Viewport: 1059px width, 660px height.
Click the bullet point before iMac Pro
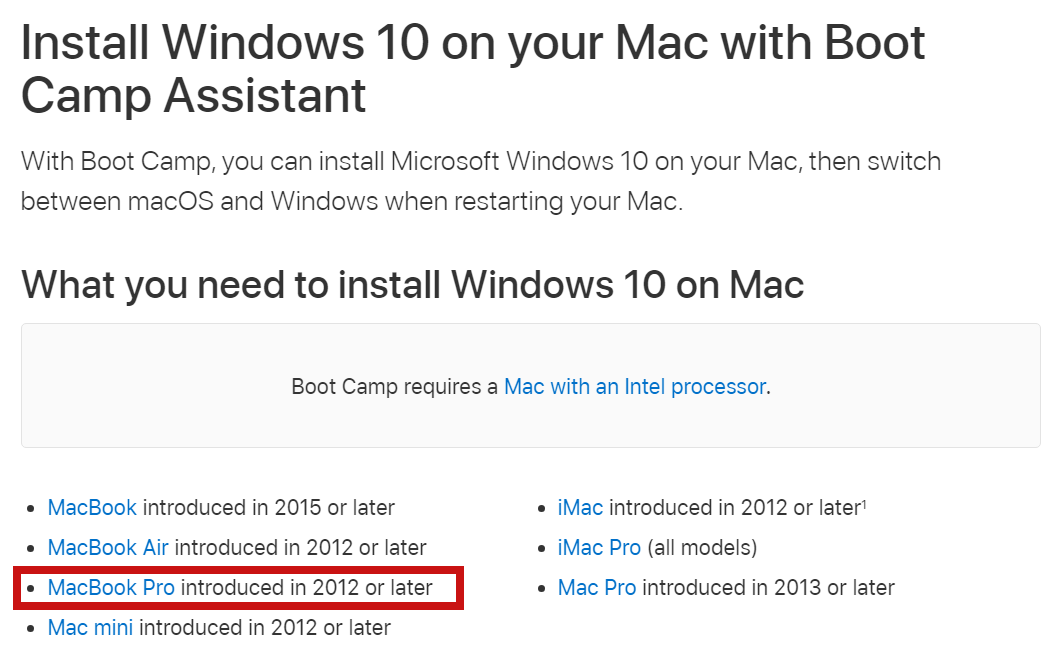point(540,549)
